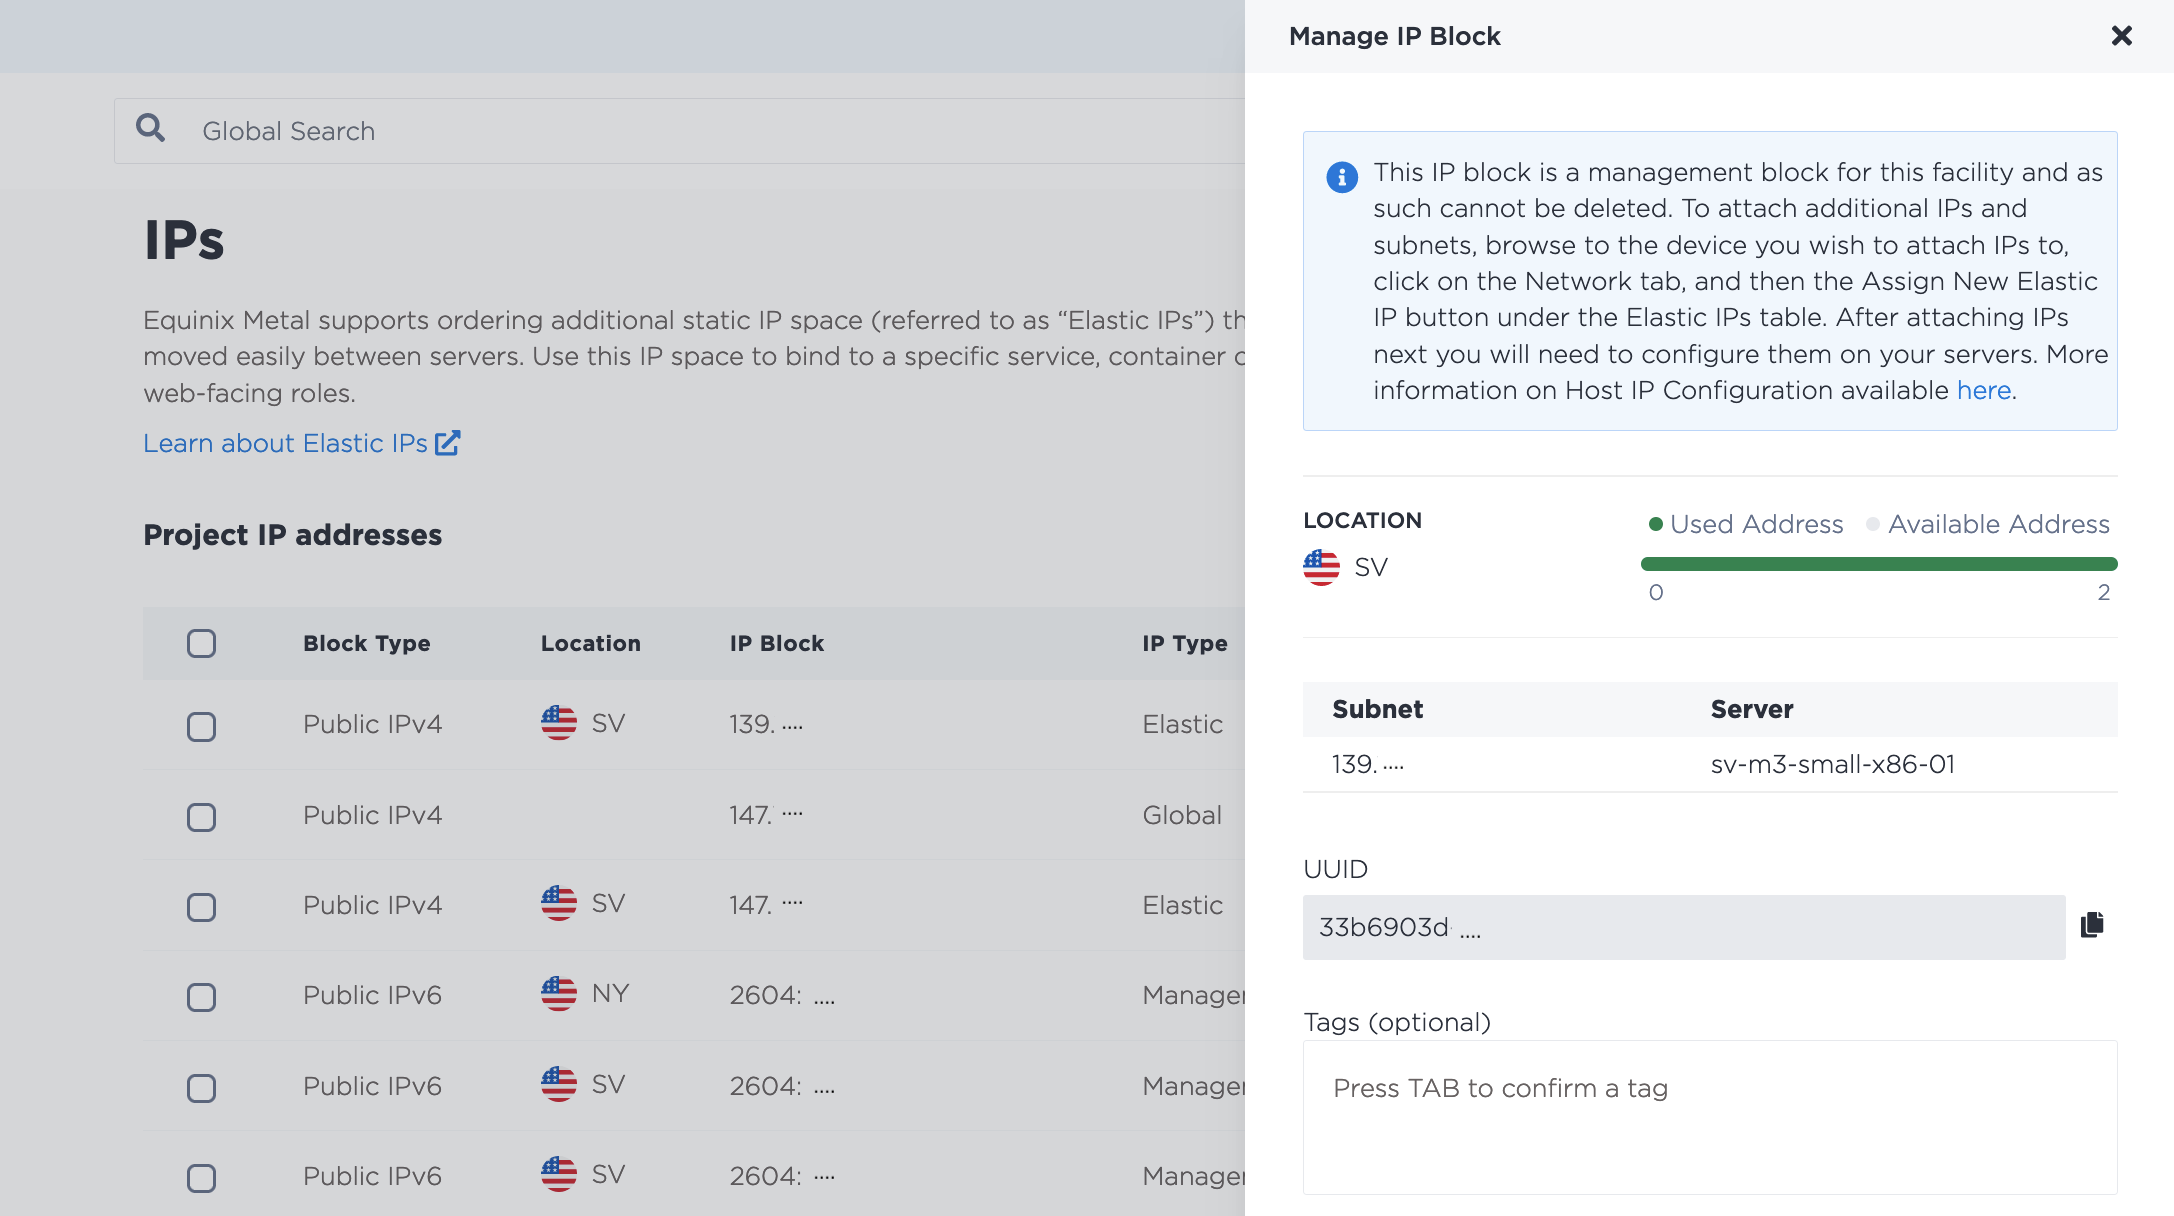Select the checkbox for the Global IPv4 row
Screen dimensions: 2174x1216
pos(202,817)
